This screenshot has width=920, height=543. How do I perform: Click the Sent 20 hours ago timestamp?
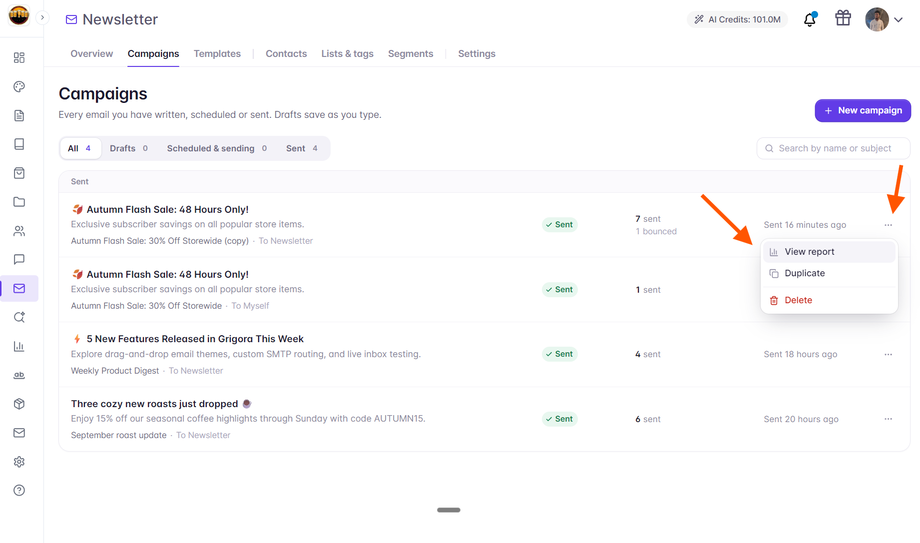(801, 419)
